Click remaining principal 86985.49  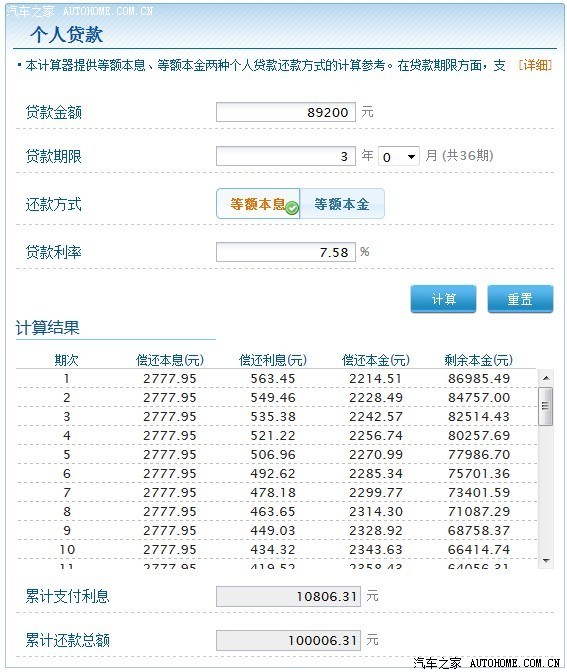(x=479, y=379)
